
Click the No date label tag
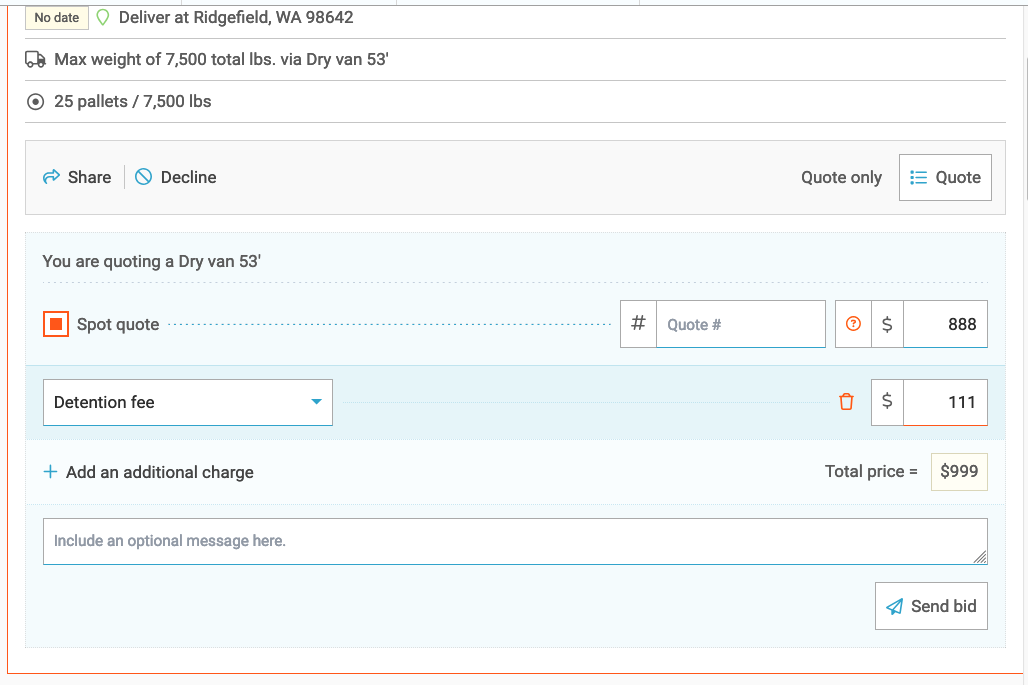point(56,18)
